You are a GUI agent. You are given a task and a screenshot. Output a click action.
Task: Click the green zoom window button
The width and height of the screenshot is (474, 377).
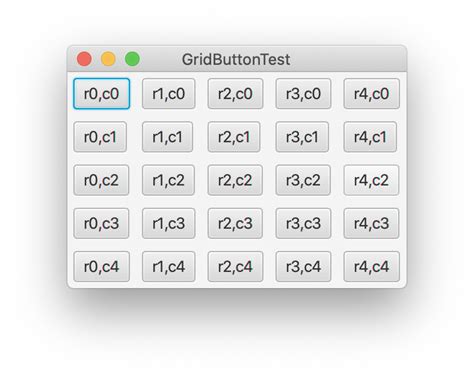coord(132,59)
